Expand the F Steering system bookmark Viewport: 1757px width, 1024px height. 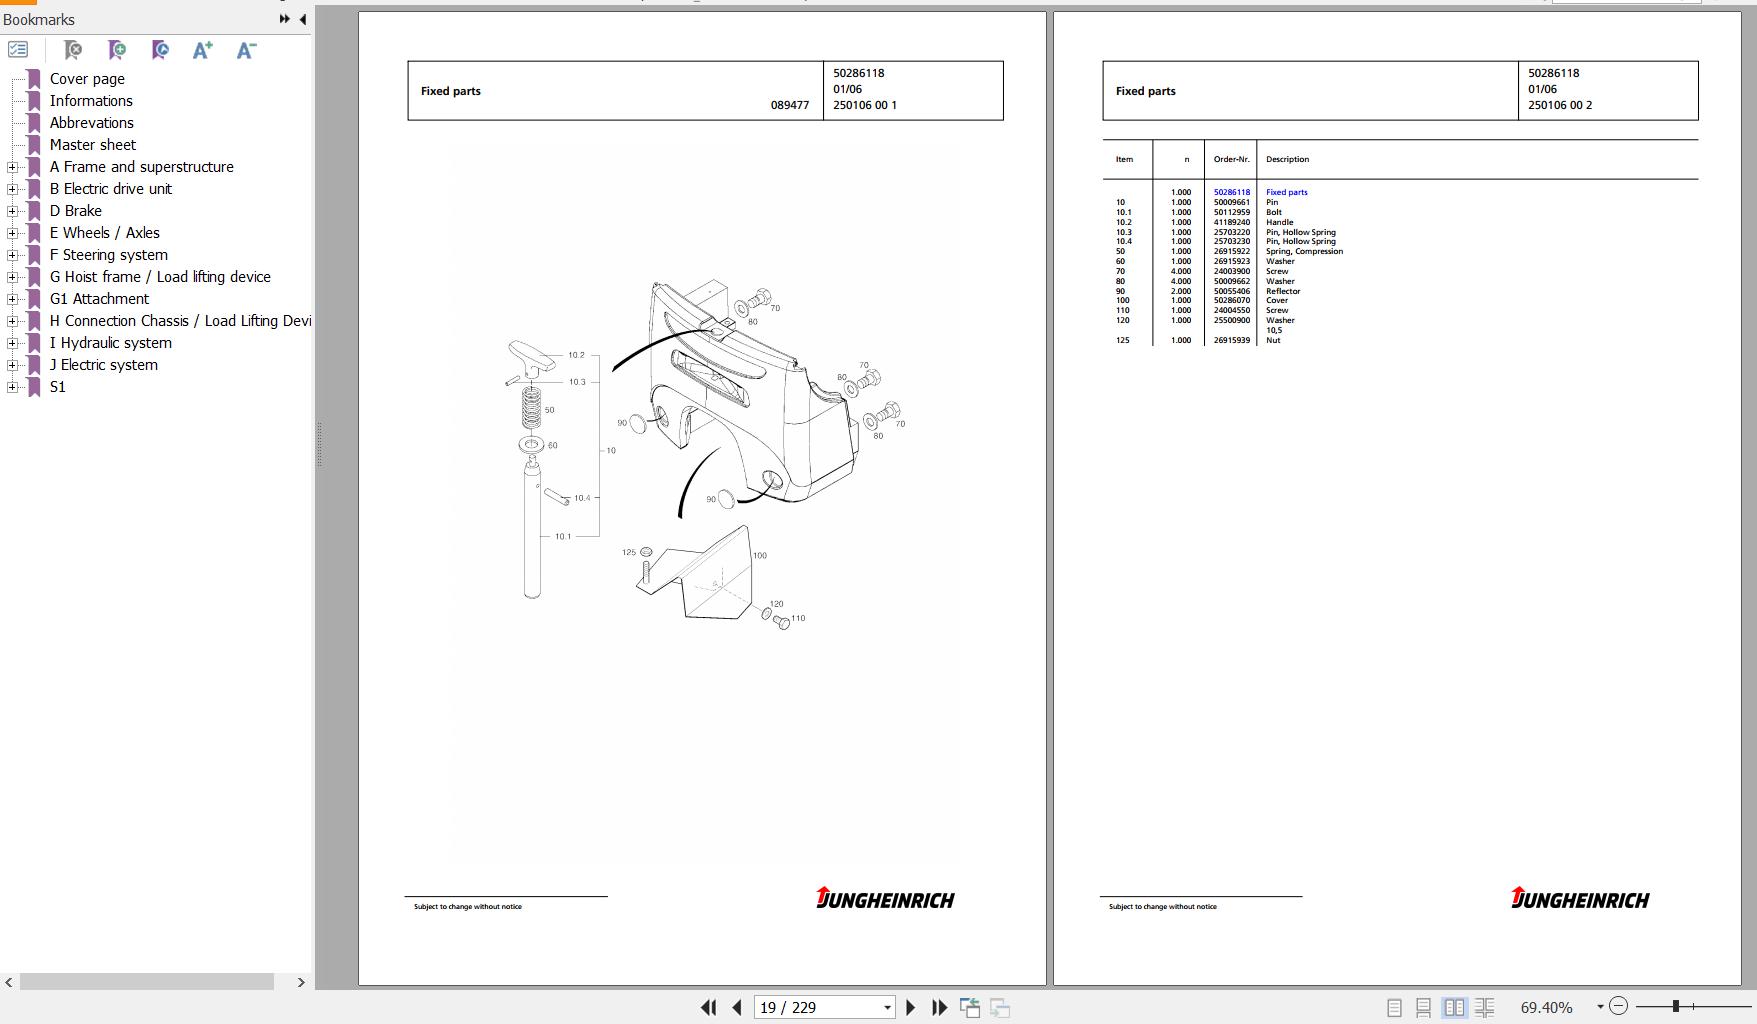pos(12,255)
